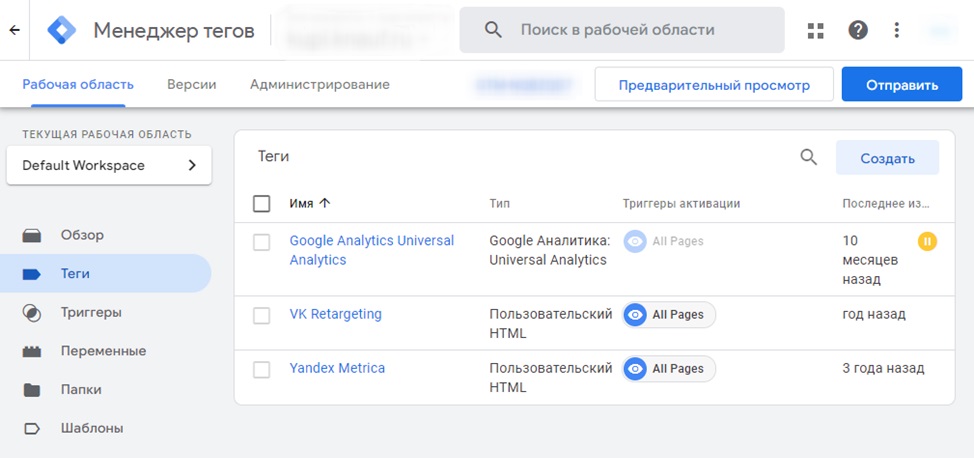Image resolution: width=974 pixels, height=458 pixels.
Task: Check the Google Analytics Universal Analytics row
Action: tap(262, 242)
